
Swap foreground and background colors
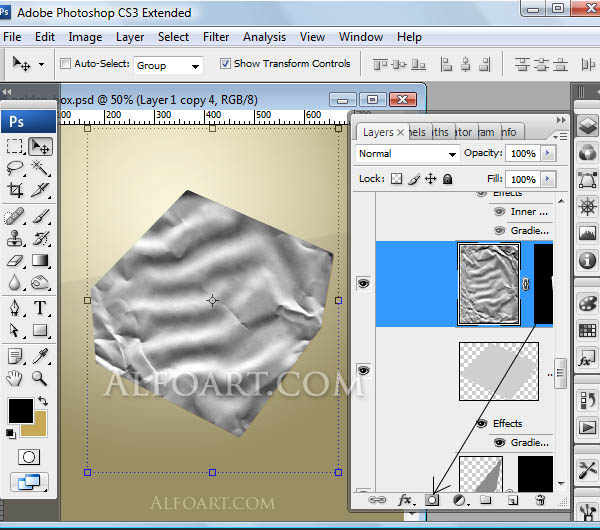coord(43,401)
